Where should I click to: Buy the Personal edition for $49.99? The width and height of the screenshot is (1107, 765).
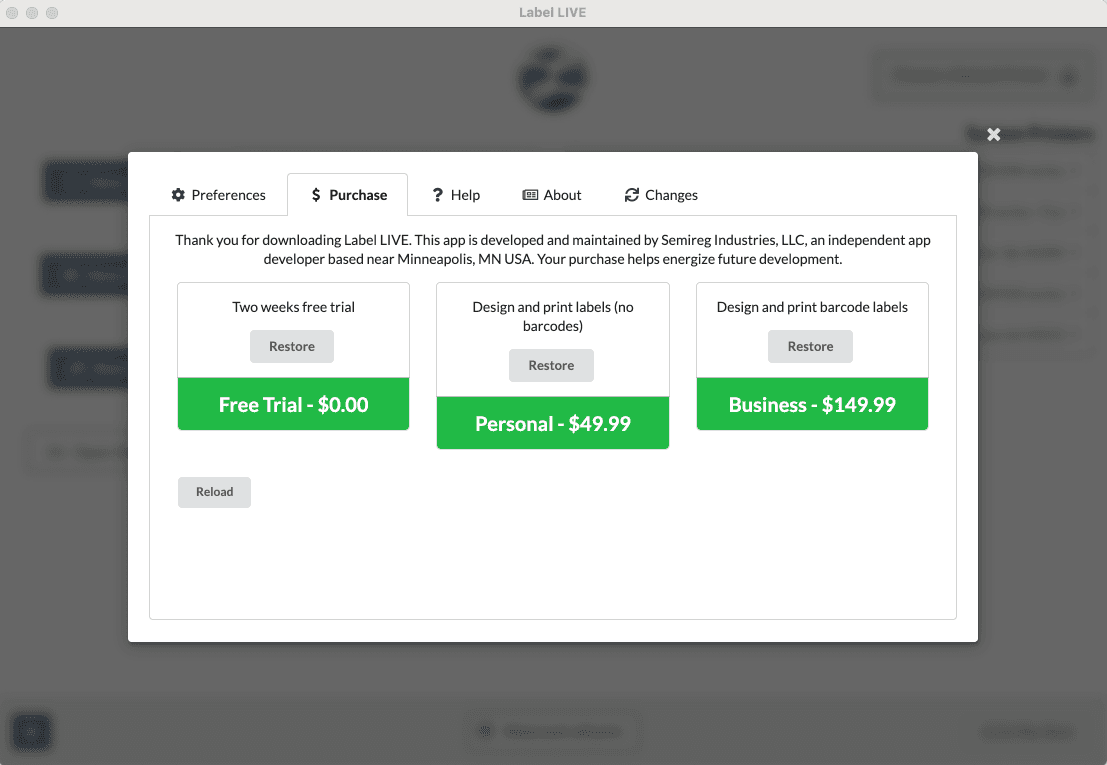click(553, 423)
